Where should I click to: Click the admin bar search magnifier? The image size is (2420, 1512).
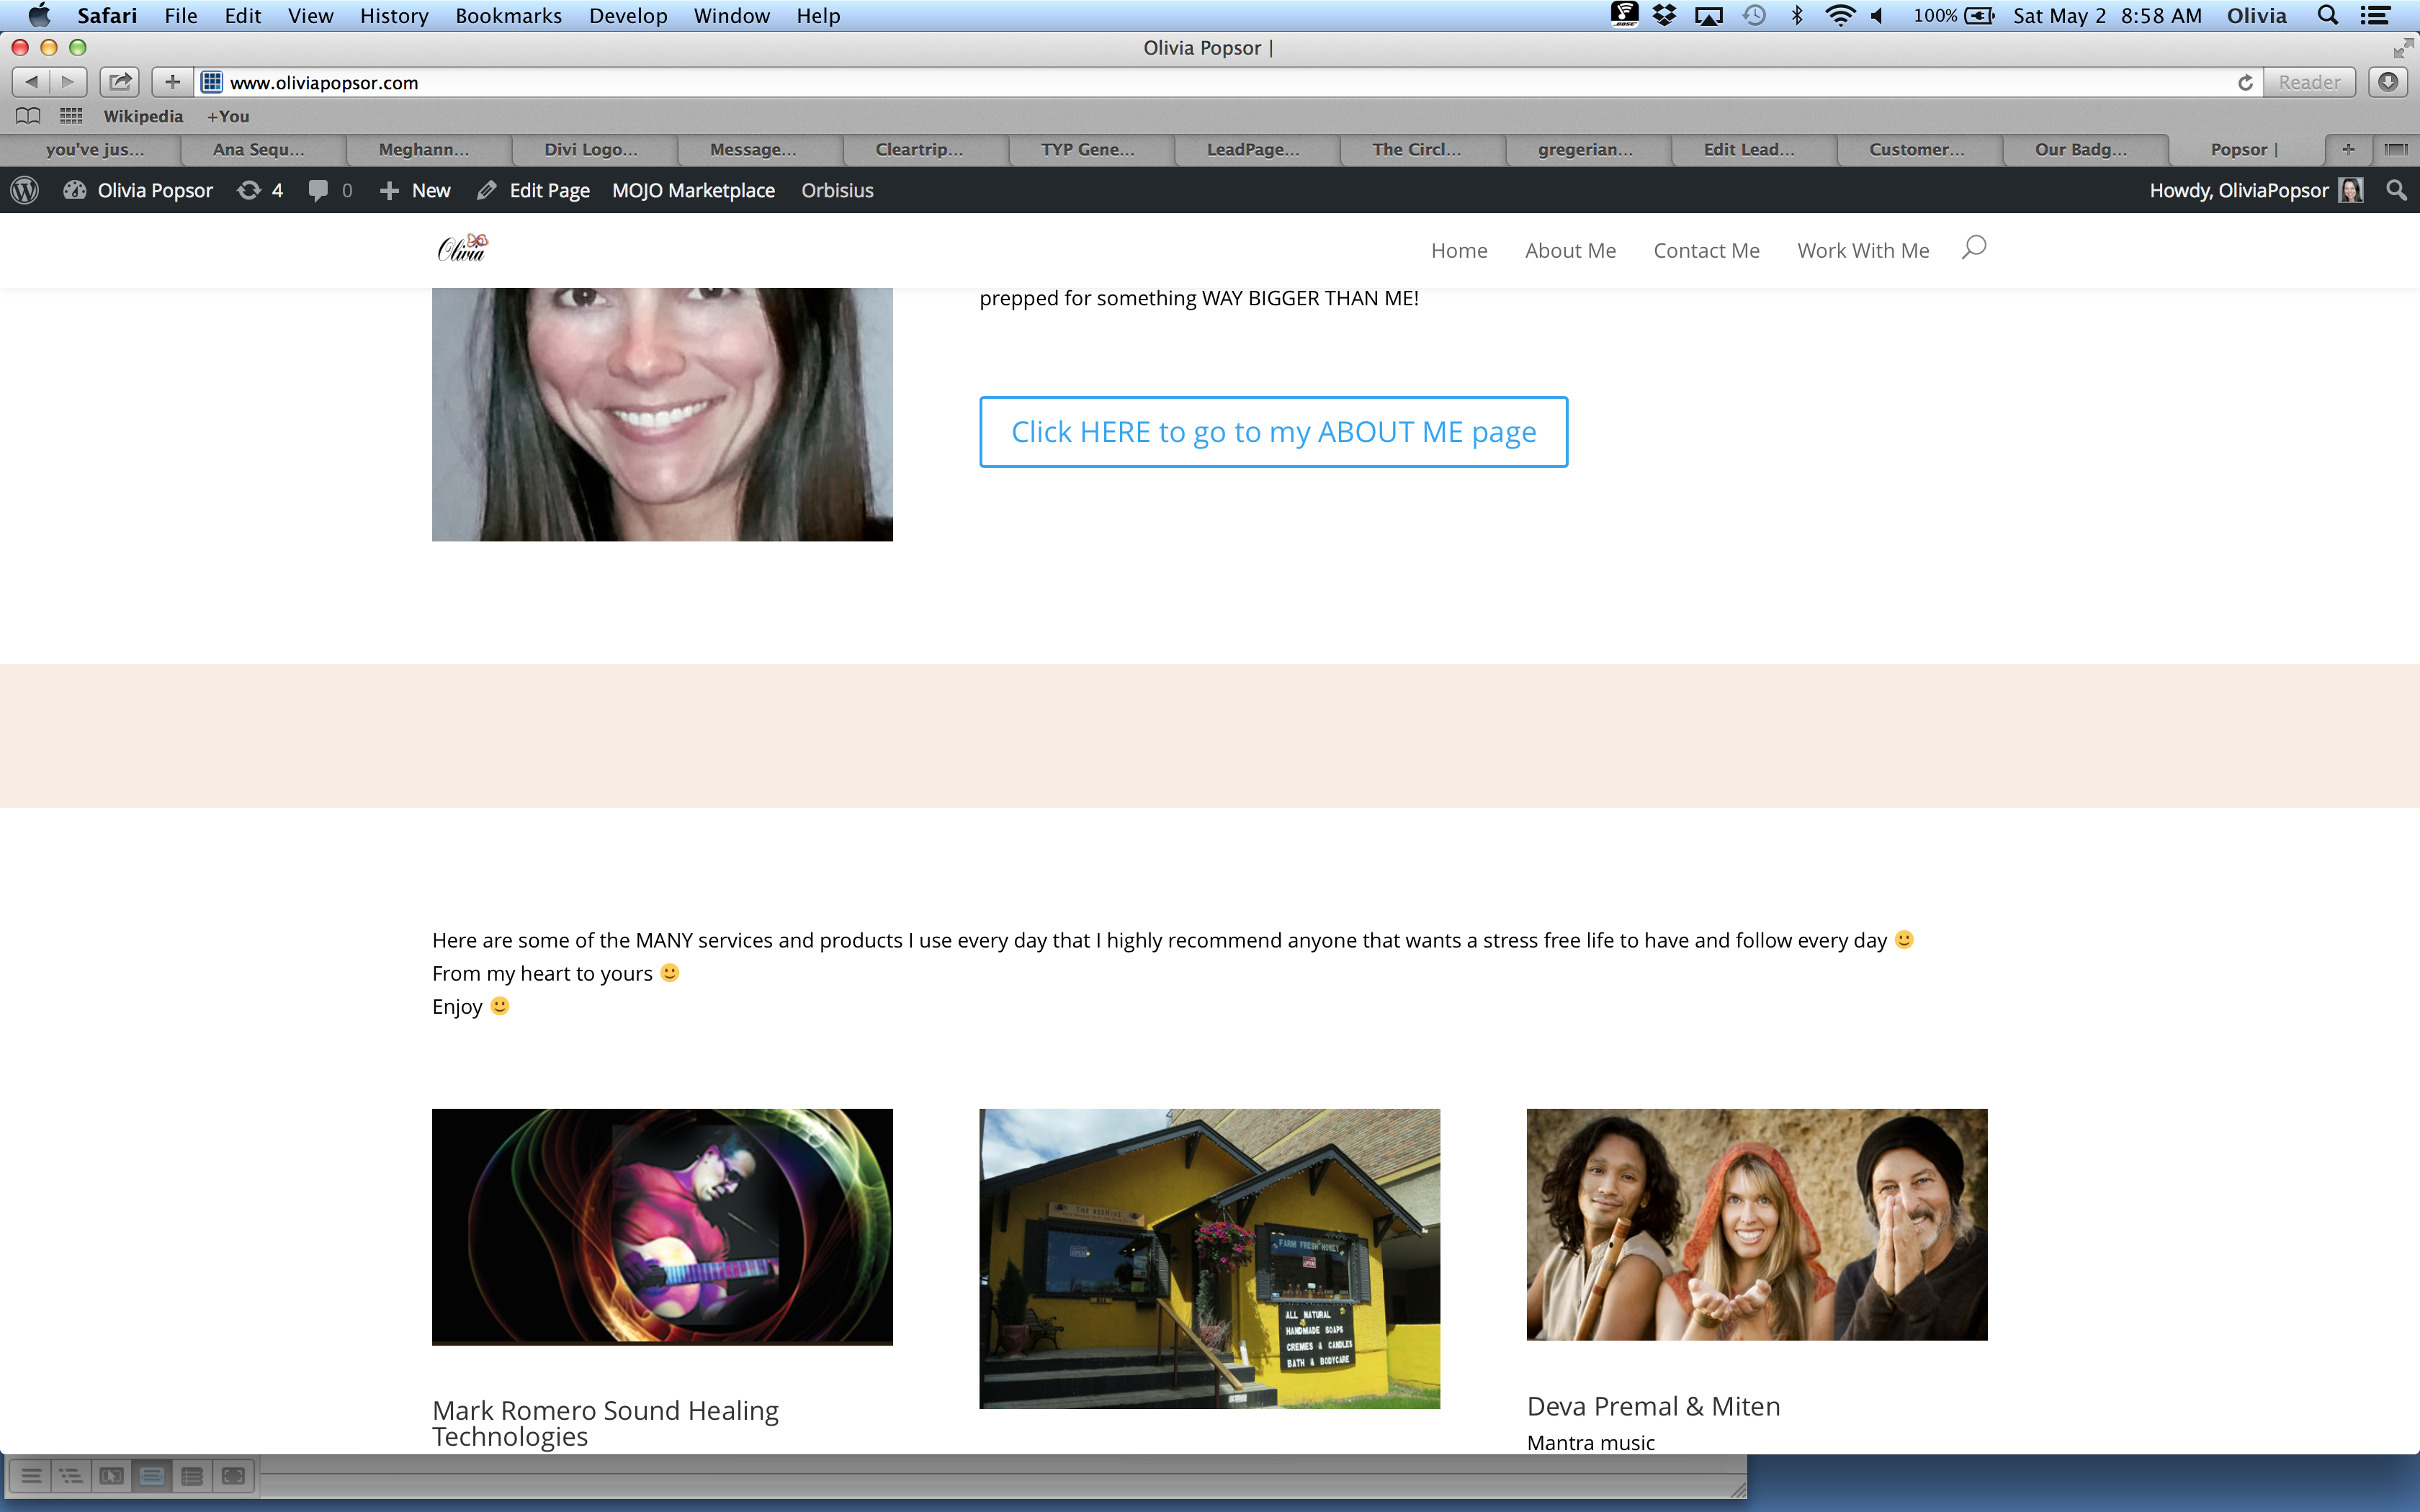pos(2396,190)
